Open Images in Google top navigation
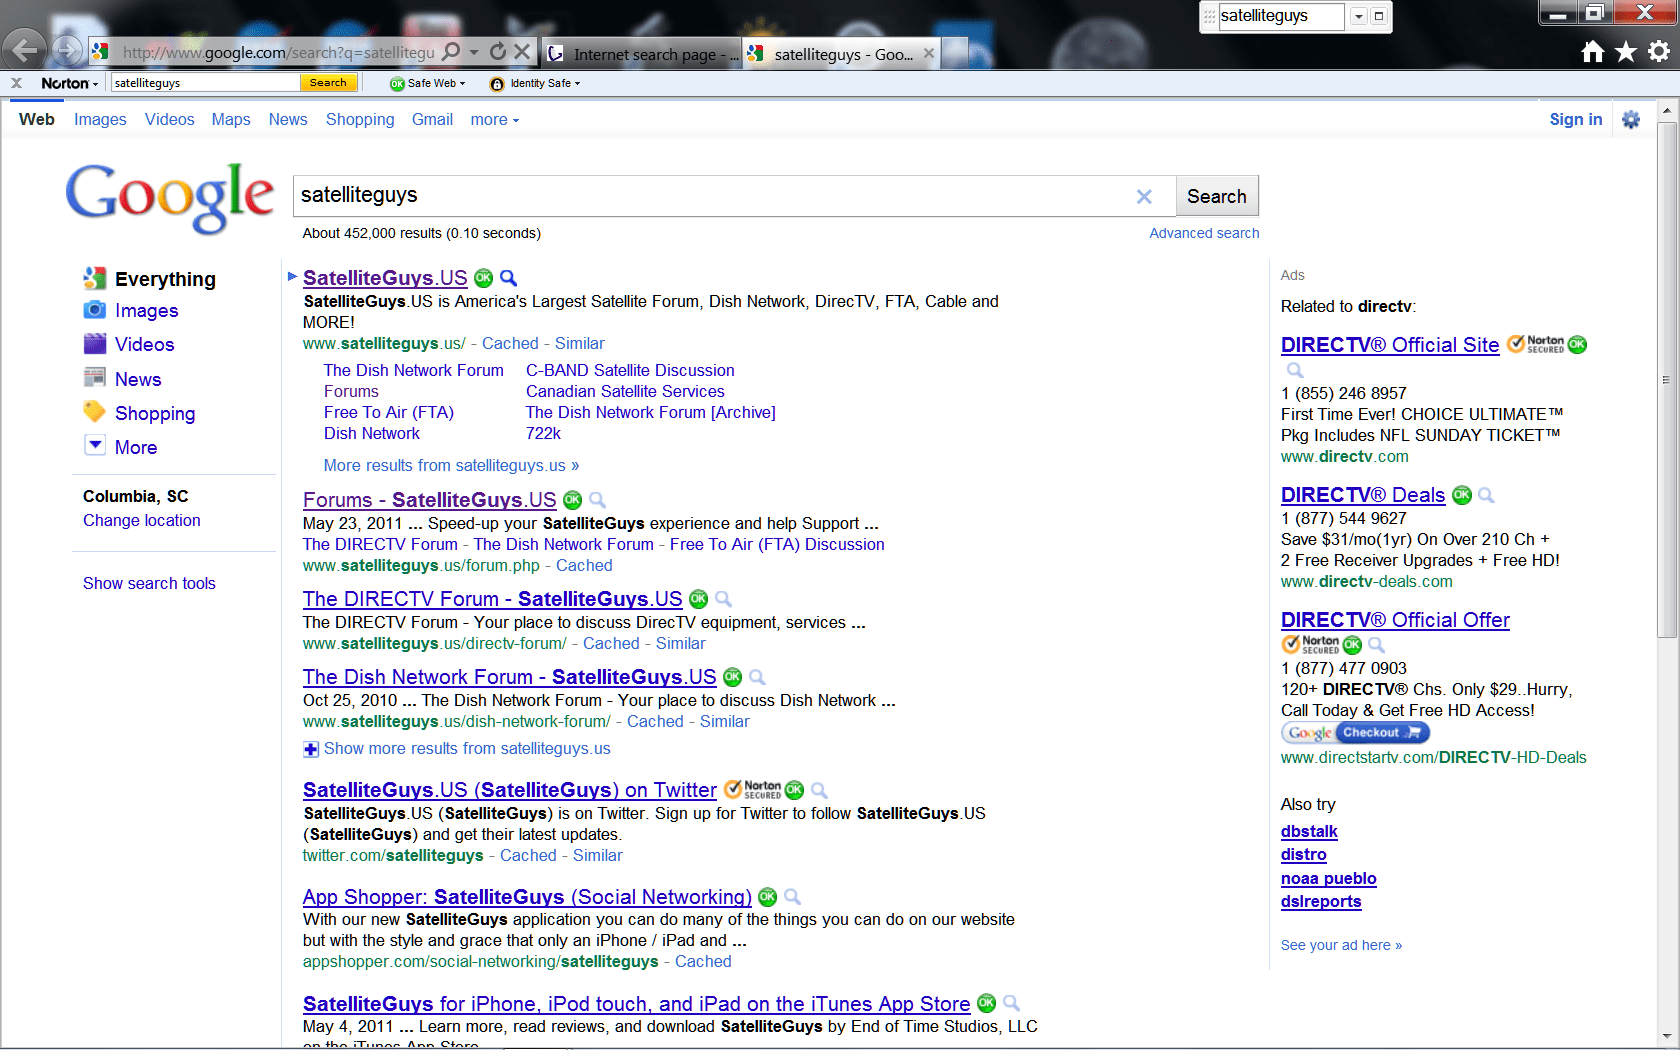 point(100,120)
